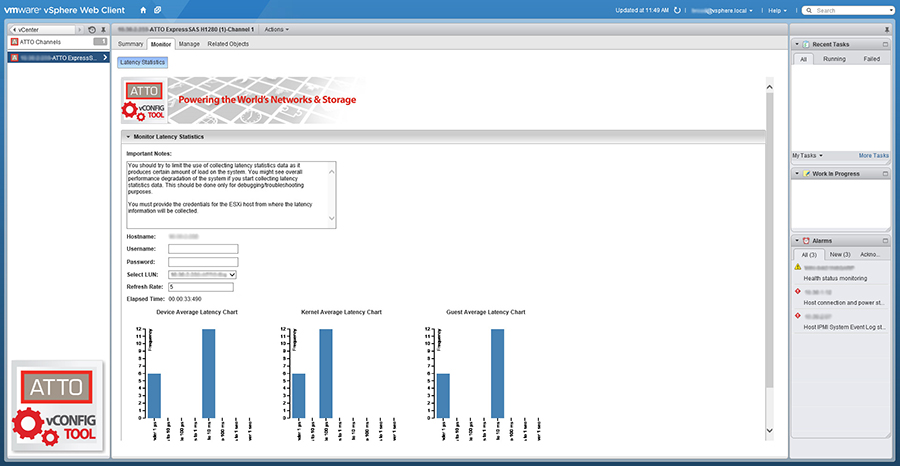Click the Password input field
Viewport: 900px width, 466px height.
click(203, 262)
